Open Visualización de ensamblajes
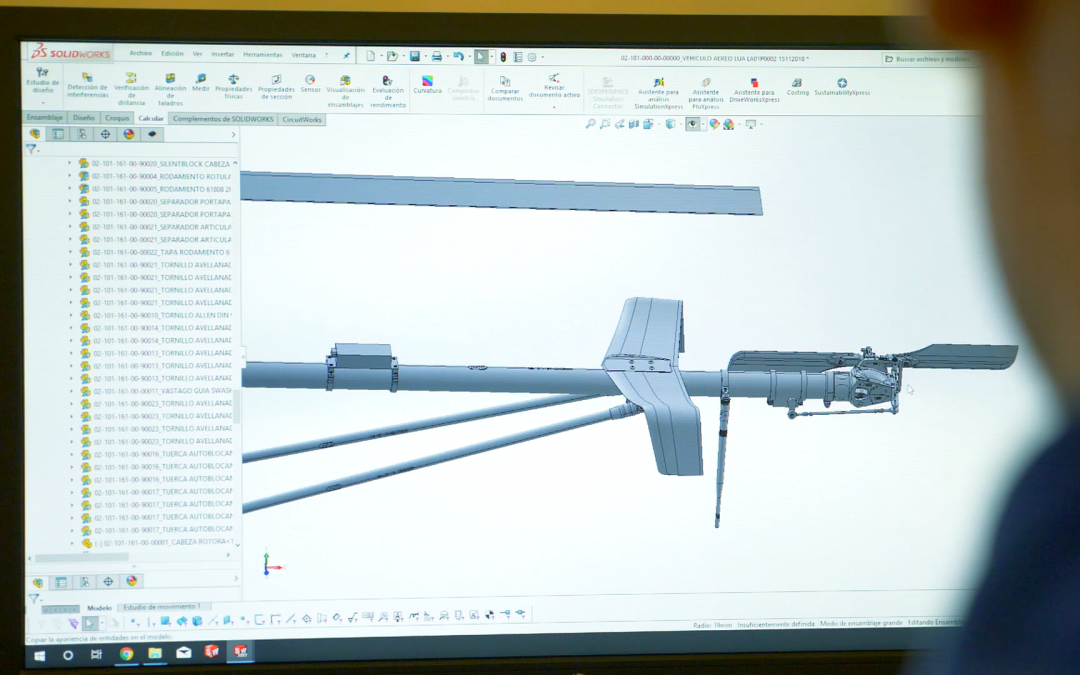 345,91
